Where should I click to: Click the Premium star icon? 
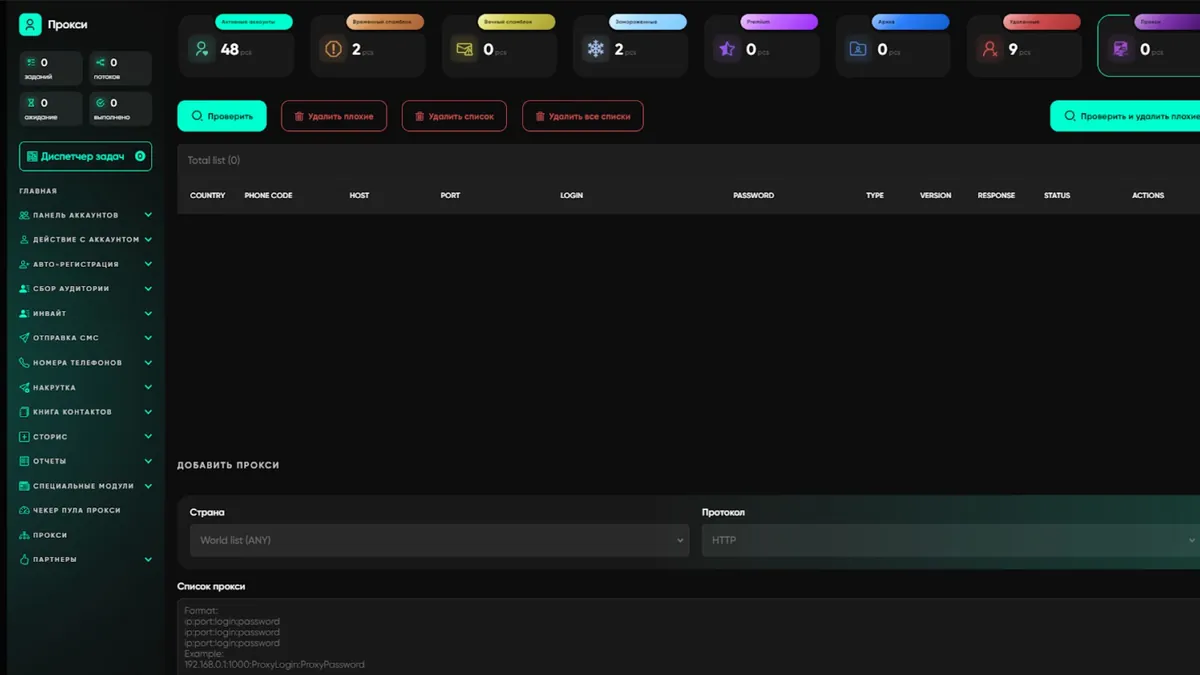coord(727,49)
